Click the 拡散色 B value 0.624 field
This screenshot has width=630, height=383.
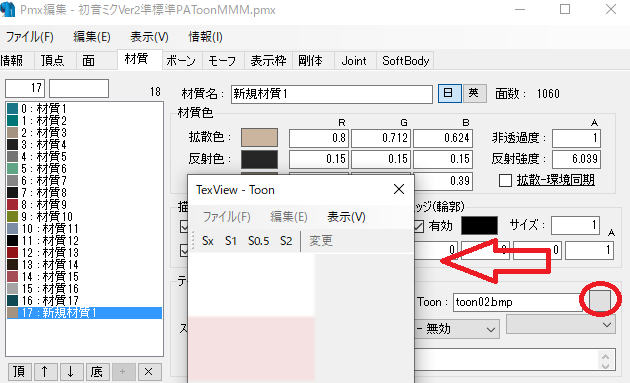coord(443,138)
